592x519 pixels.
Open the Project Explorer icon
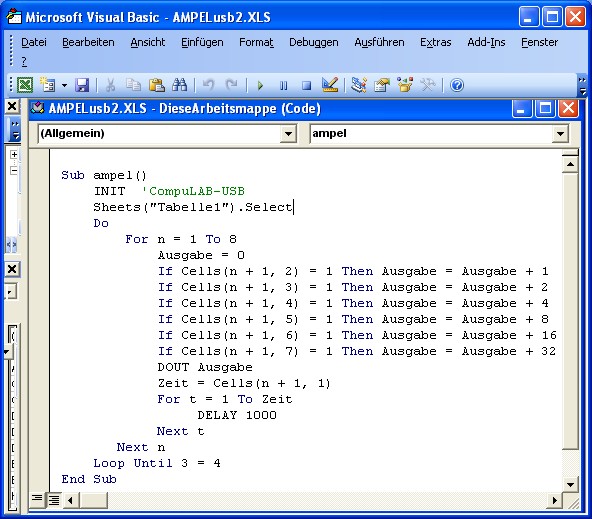tap(359, 85)
